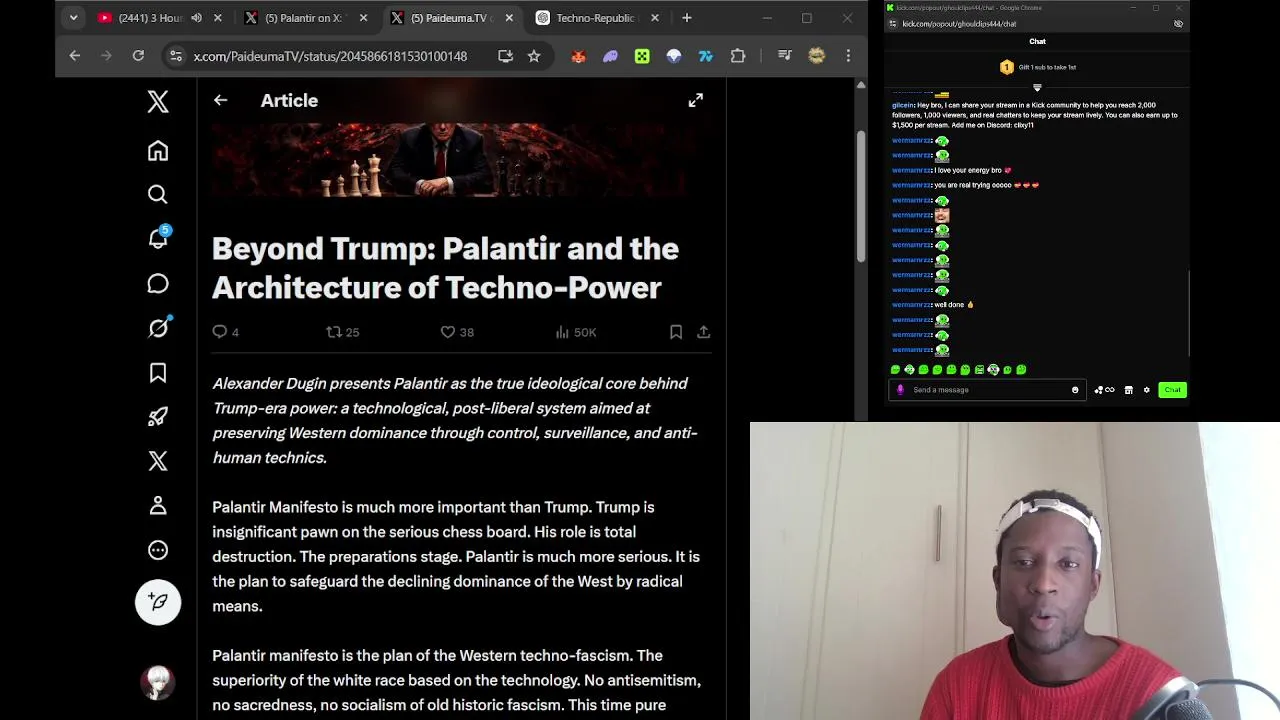Click username gilcein in Kick chat
This screenshot has width=1280, height=720.
point(903,105)
